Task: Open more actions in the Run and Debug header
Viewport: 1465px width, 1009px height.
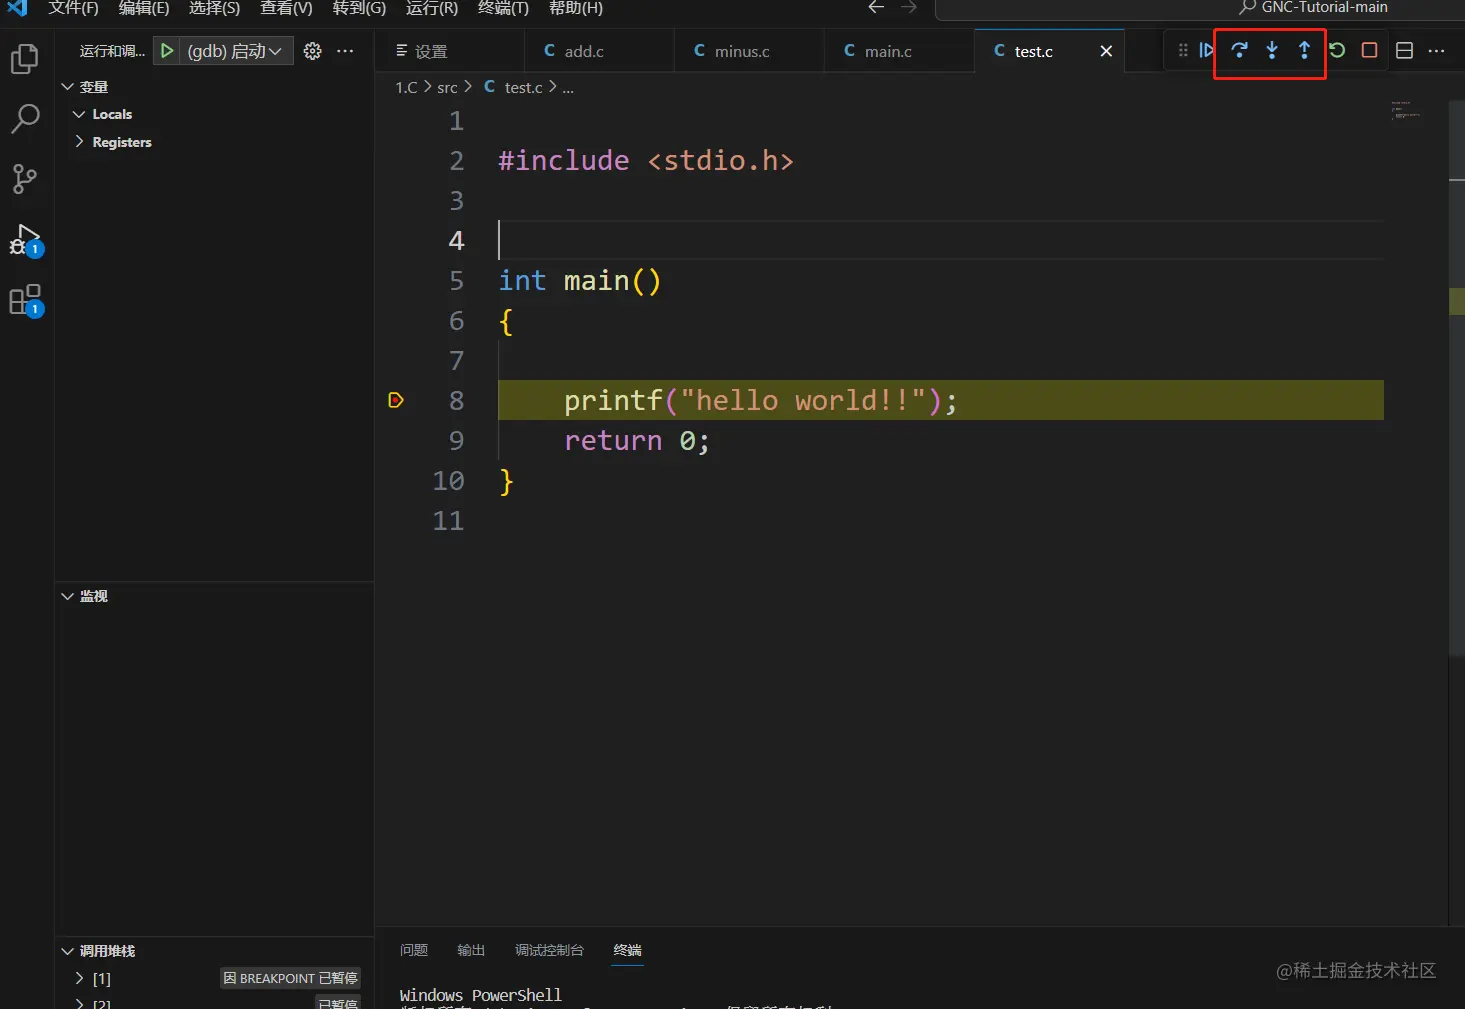Action: click(x=345, y=51)
